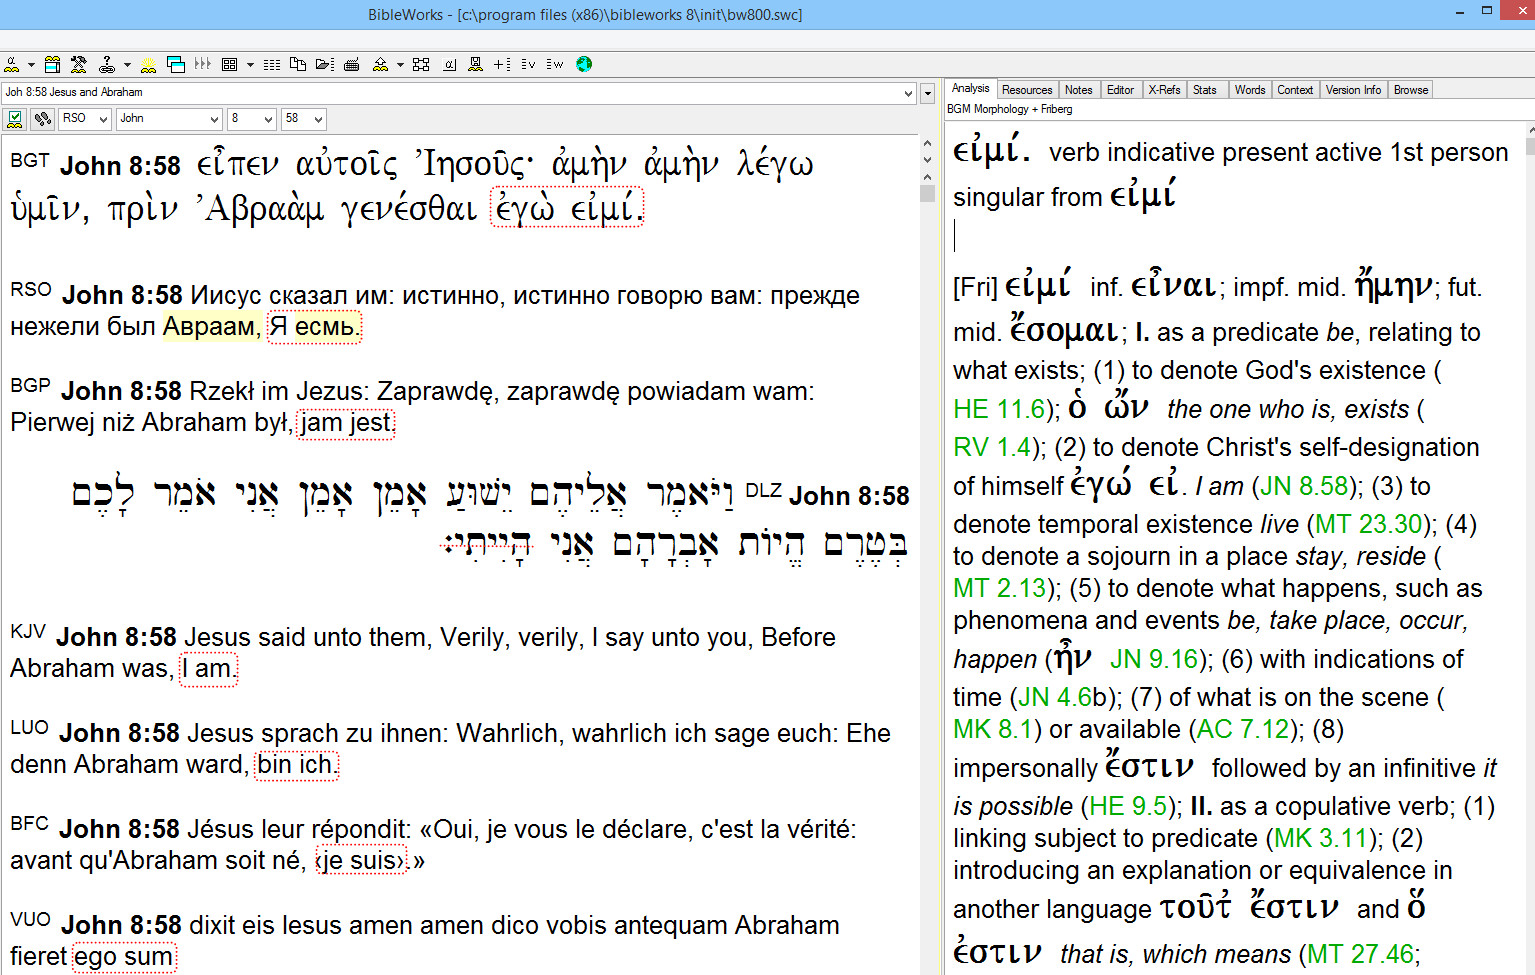Switch to the Resources tab
1535x975 pixels.
[x=1027, y=90]
